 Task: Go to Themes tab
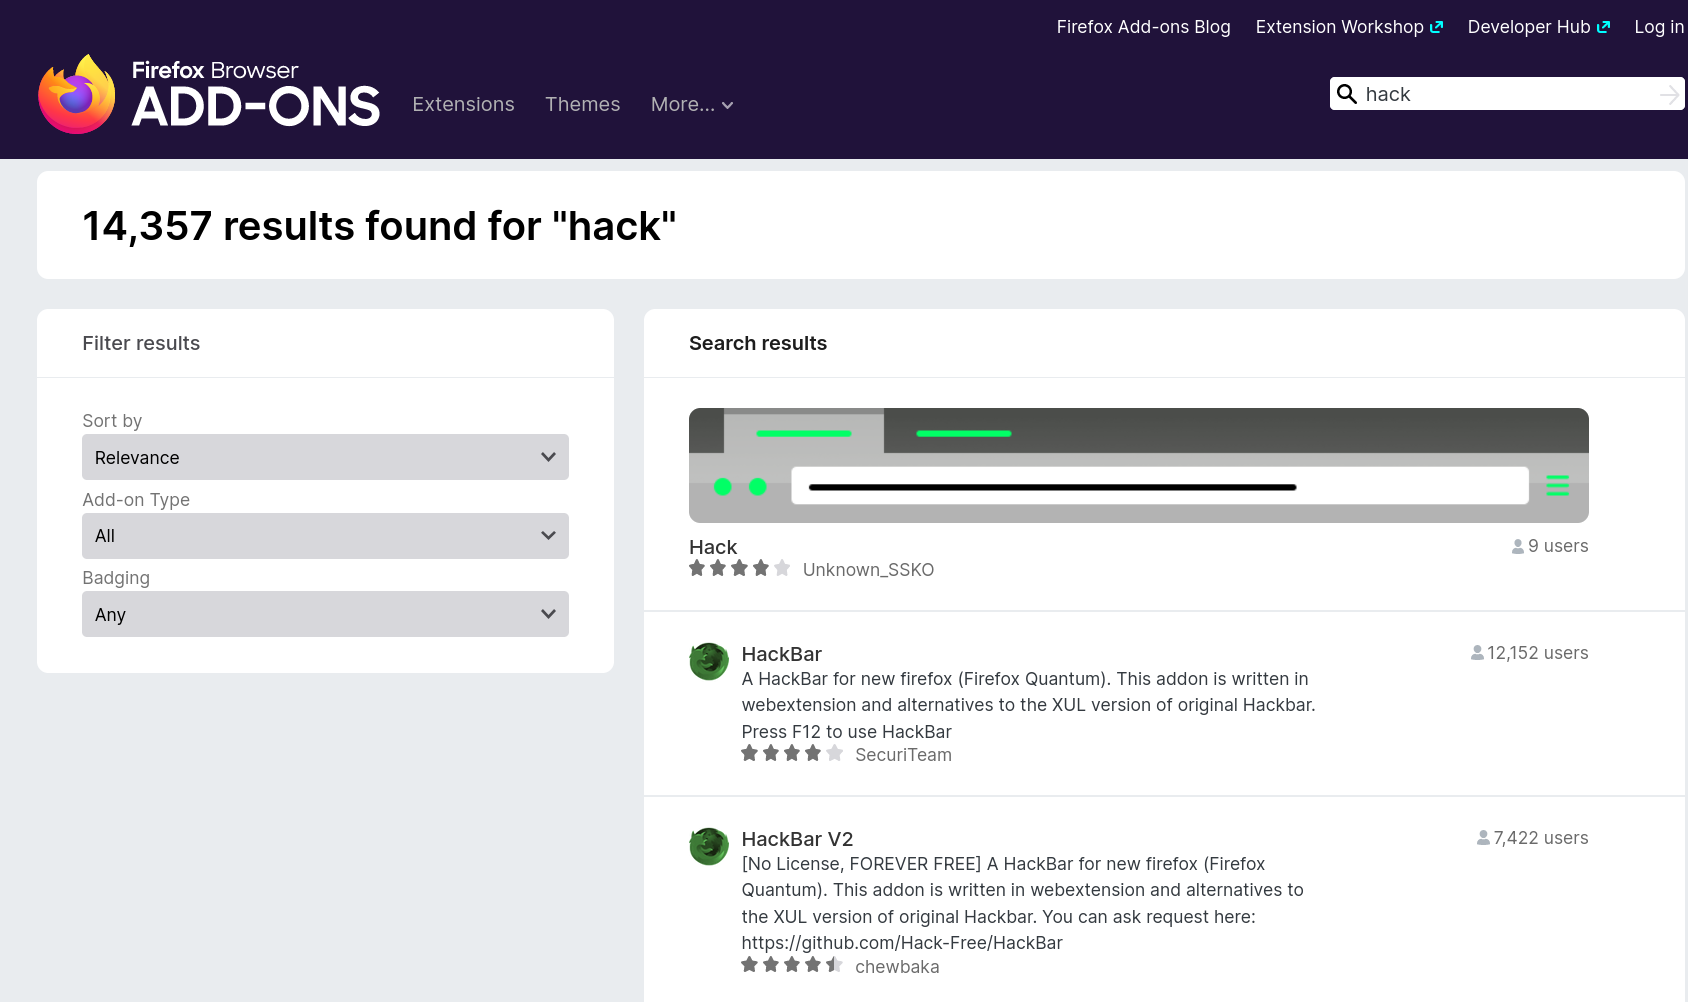tap(582, 104)
